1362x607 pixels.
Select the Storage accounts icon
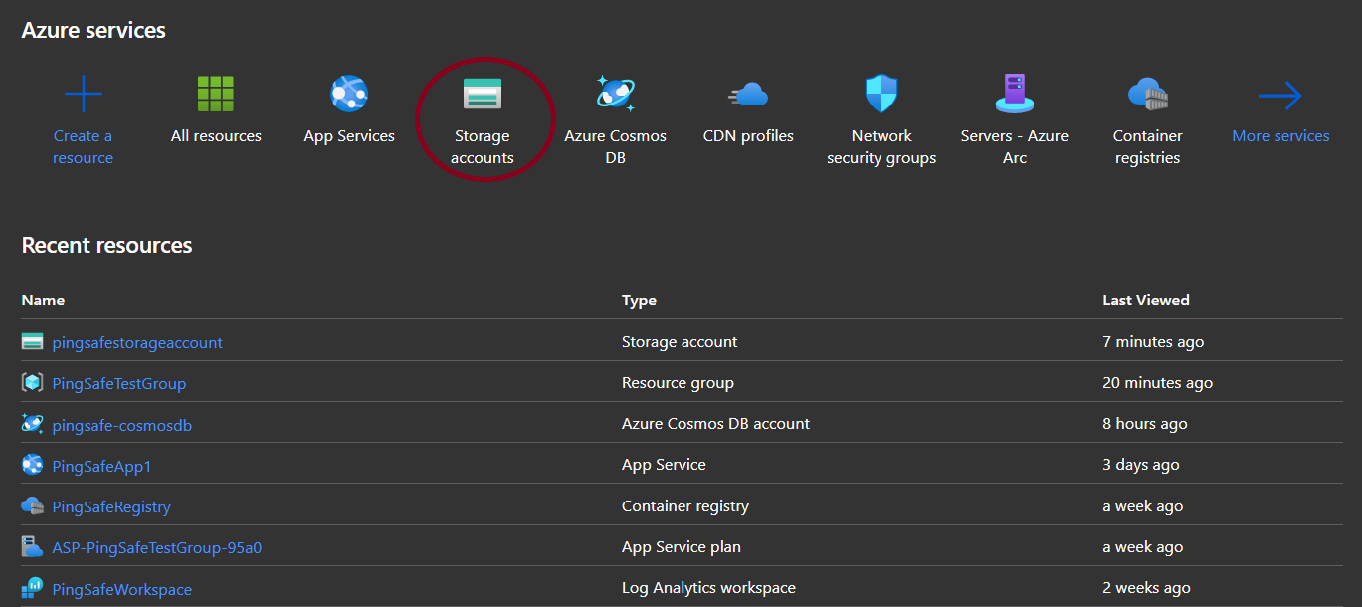[482, 94]
